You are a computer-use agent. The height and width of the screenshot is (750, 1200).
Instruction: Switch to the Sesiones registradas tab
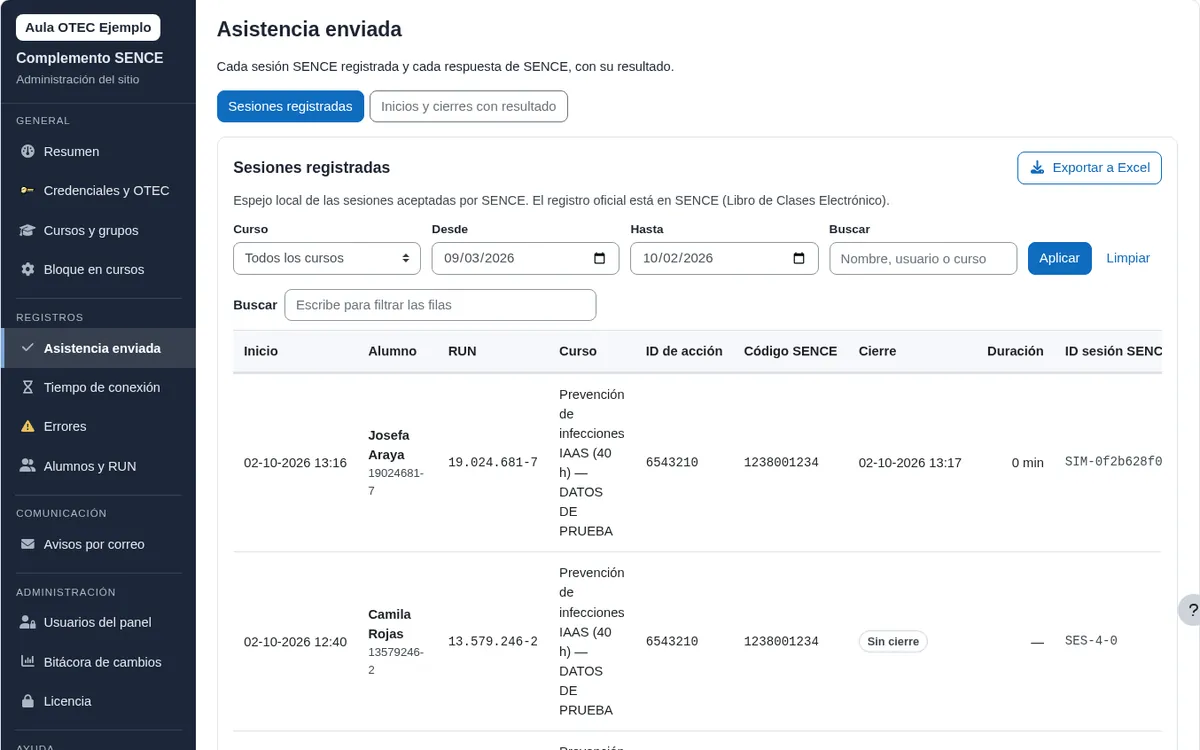(x=290, y=106)
